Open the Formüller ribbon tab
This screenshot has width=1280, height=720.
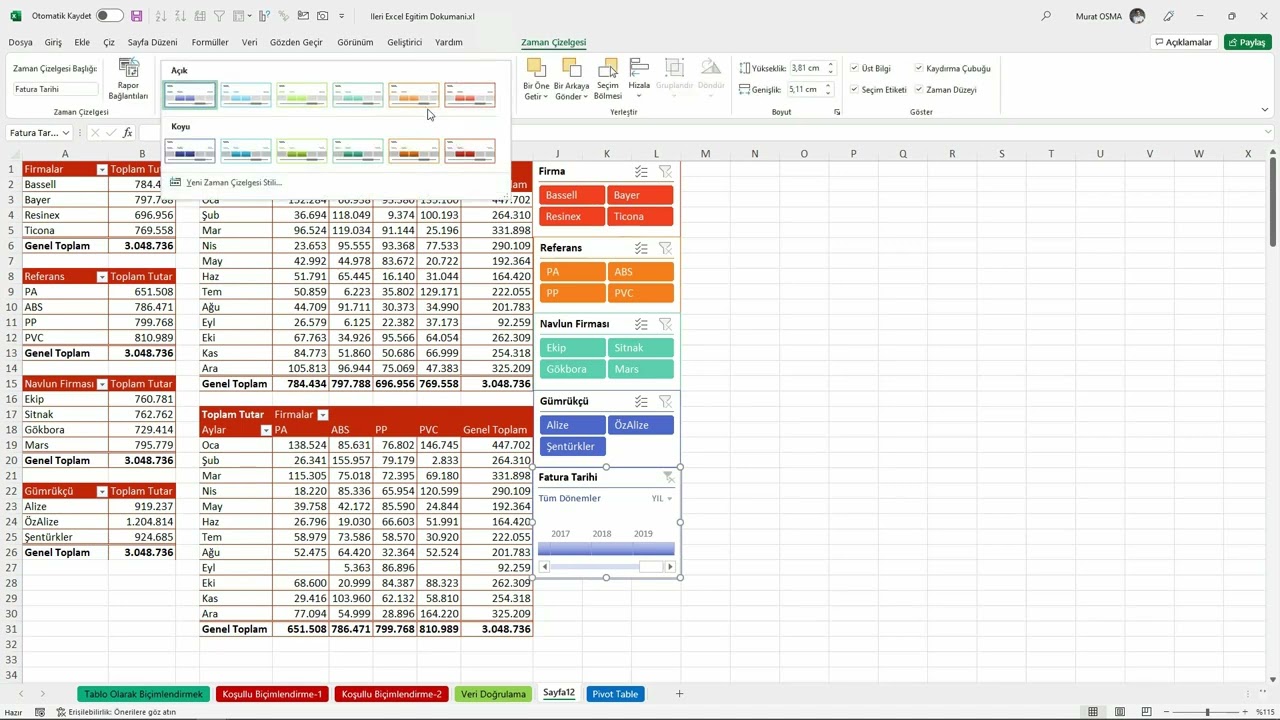[x=210, y=42]
